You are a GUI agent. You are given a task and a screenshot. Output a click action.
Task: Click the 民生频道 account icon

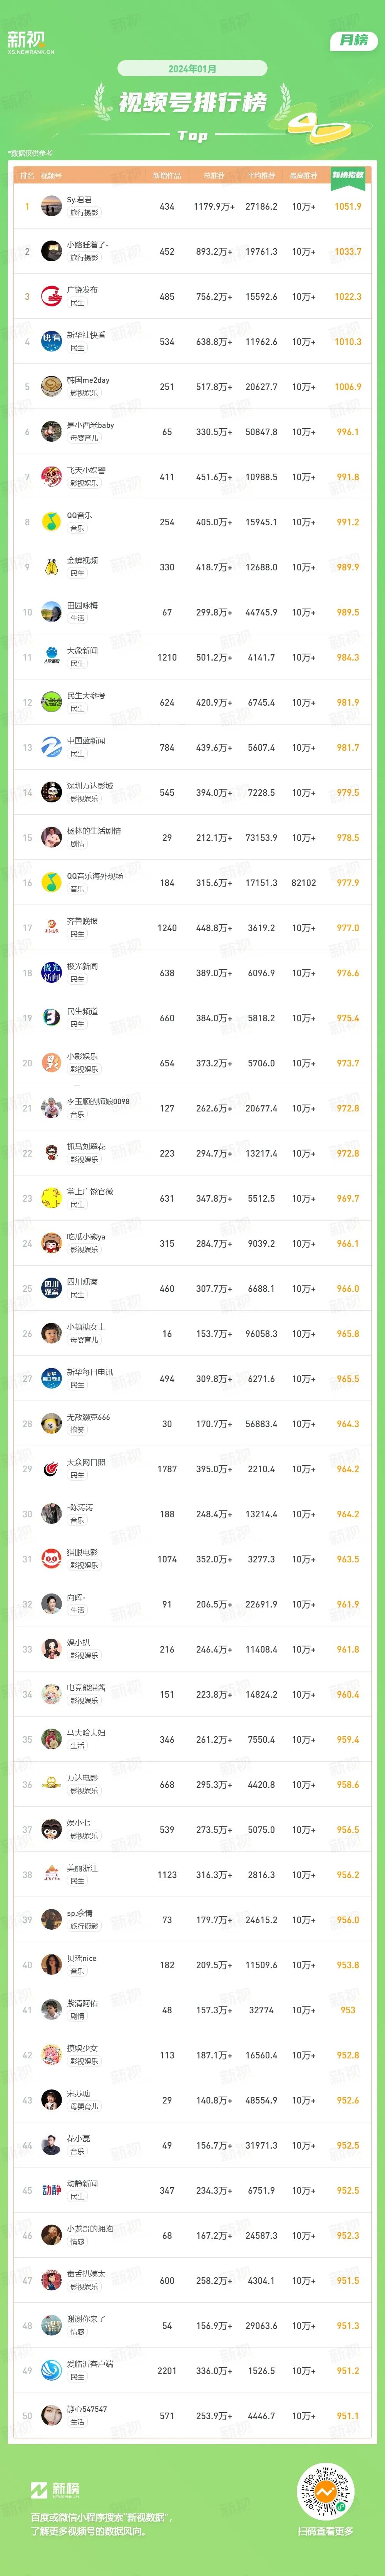coord(51,1018)
